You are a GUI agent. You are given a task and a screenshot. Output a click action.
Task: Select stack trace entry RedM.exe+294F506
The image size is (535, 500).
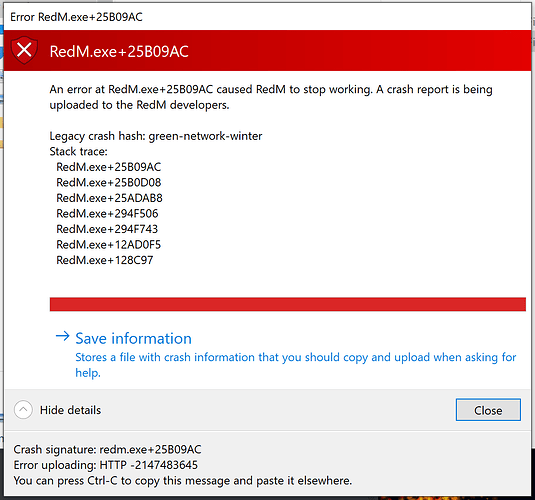pos(107,213)
